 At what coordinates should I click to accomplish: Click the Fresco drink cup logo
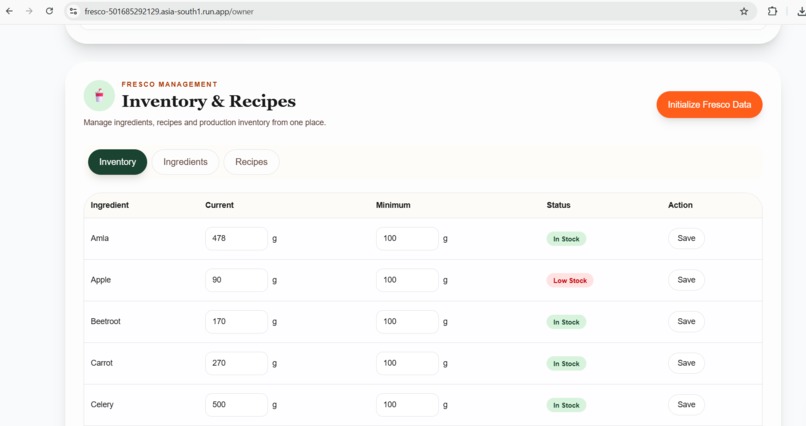pos(99,96)
